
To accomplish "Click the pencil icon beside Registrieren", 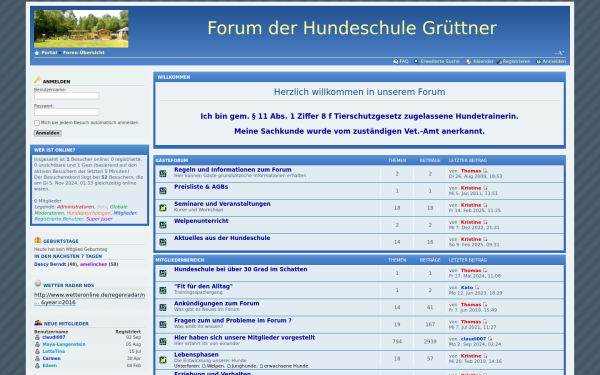I will (499, 62).
